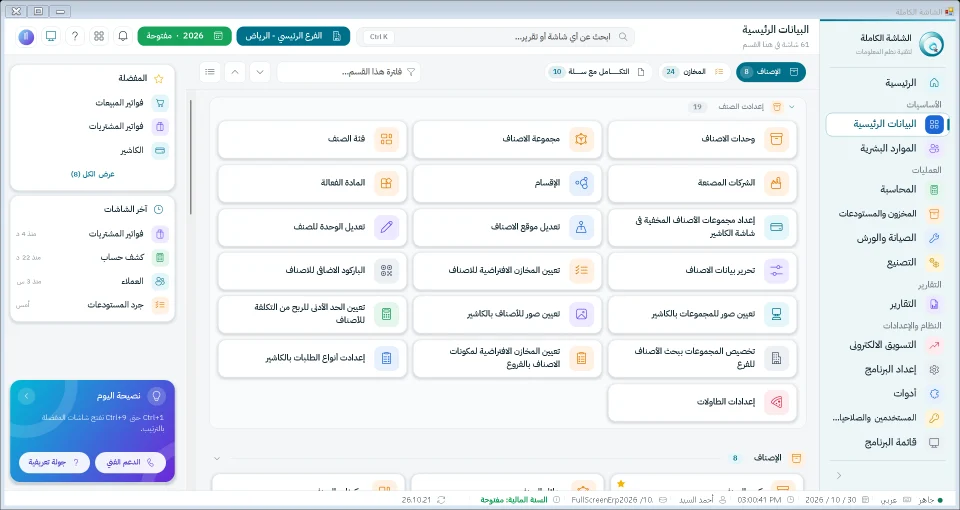The height and width of the screenshot is (510, 960).
Task: Click the التقارير sidebar icon
Action: pyautogui.click(x=934, y=304)
